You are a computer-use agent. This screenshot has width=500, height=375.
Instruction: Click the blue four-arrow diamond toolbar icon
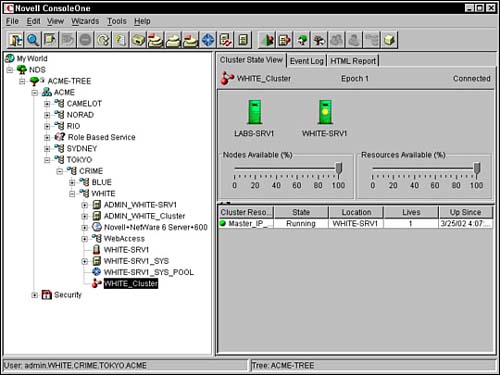pos(208,40)
